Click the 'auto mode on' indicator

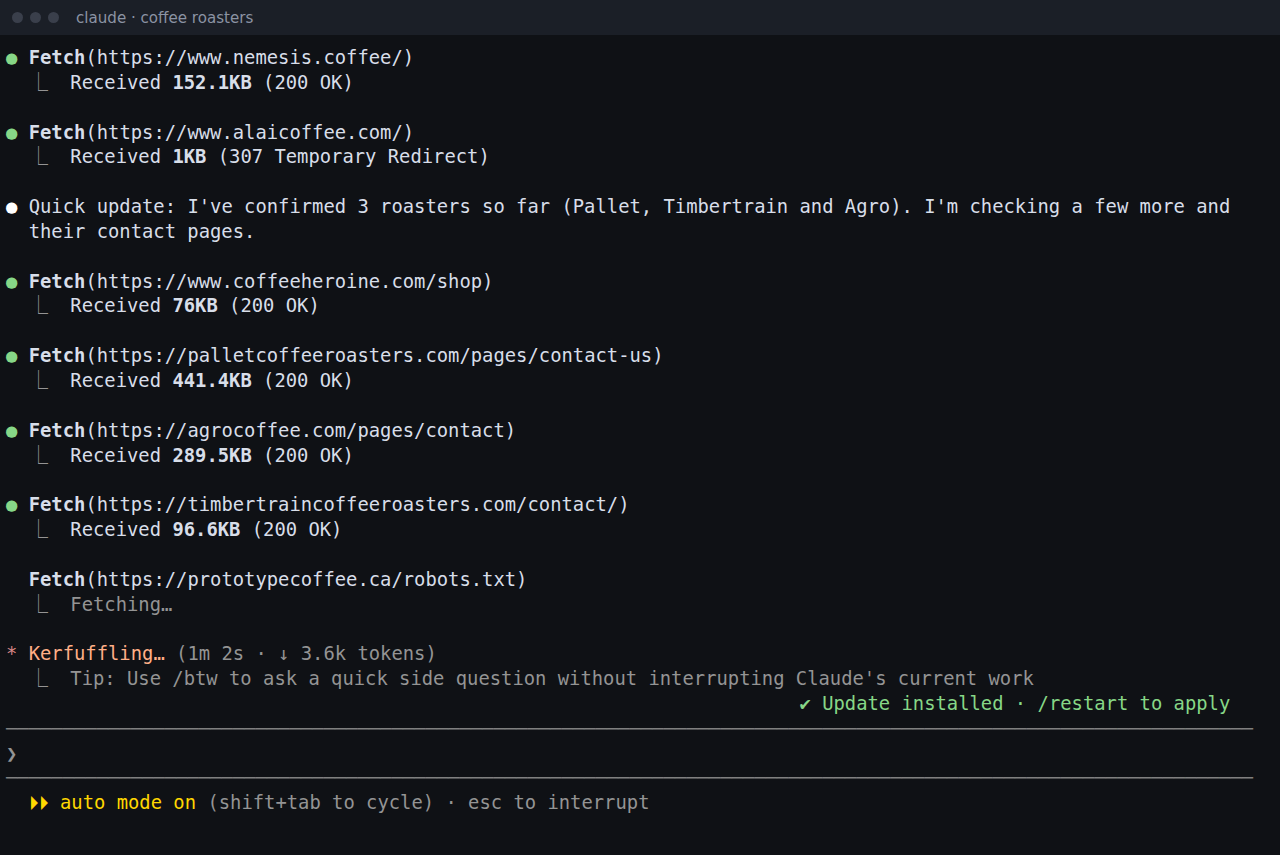(x=128, y=803)
